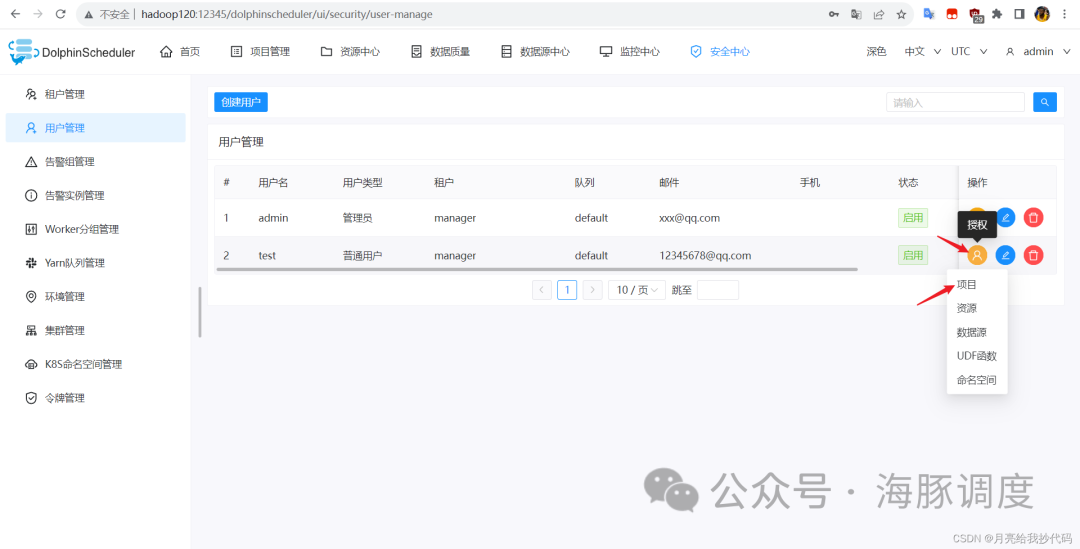Click the 请输入 search input field
Screen dimensions: 1080x549
click(955, 102)
